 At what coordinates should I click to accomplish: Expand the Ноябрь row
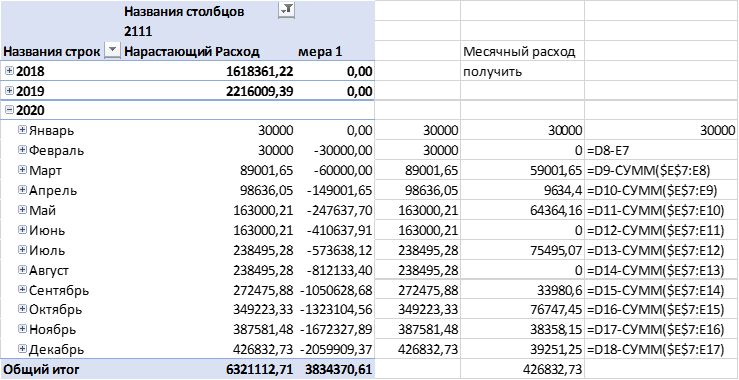pos(22,329)
